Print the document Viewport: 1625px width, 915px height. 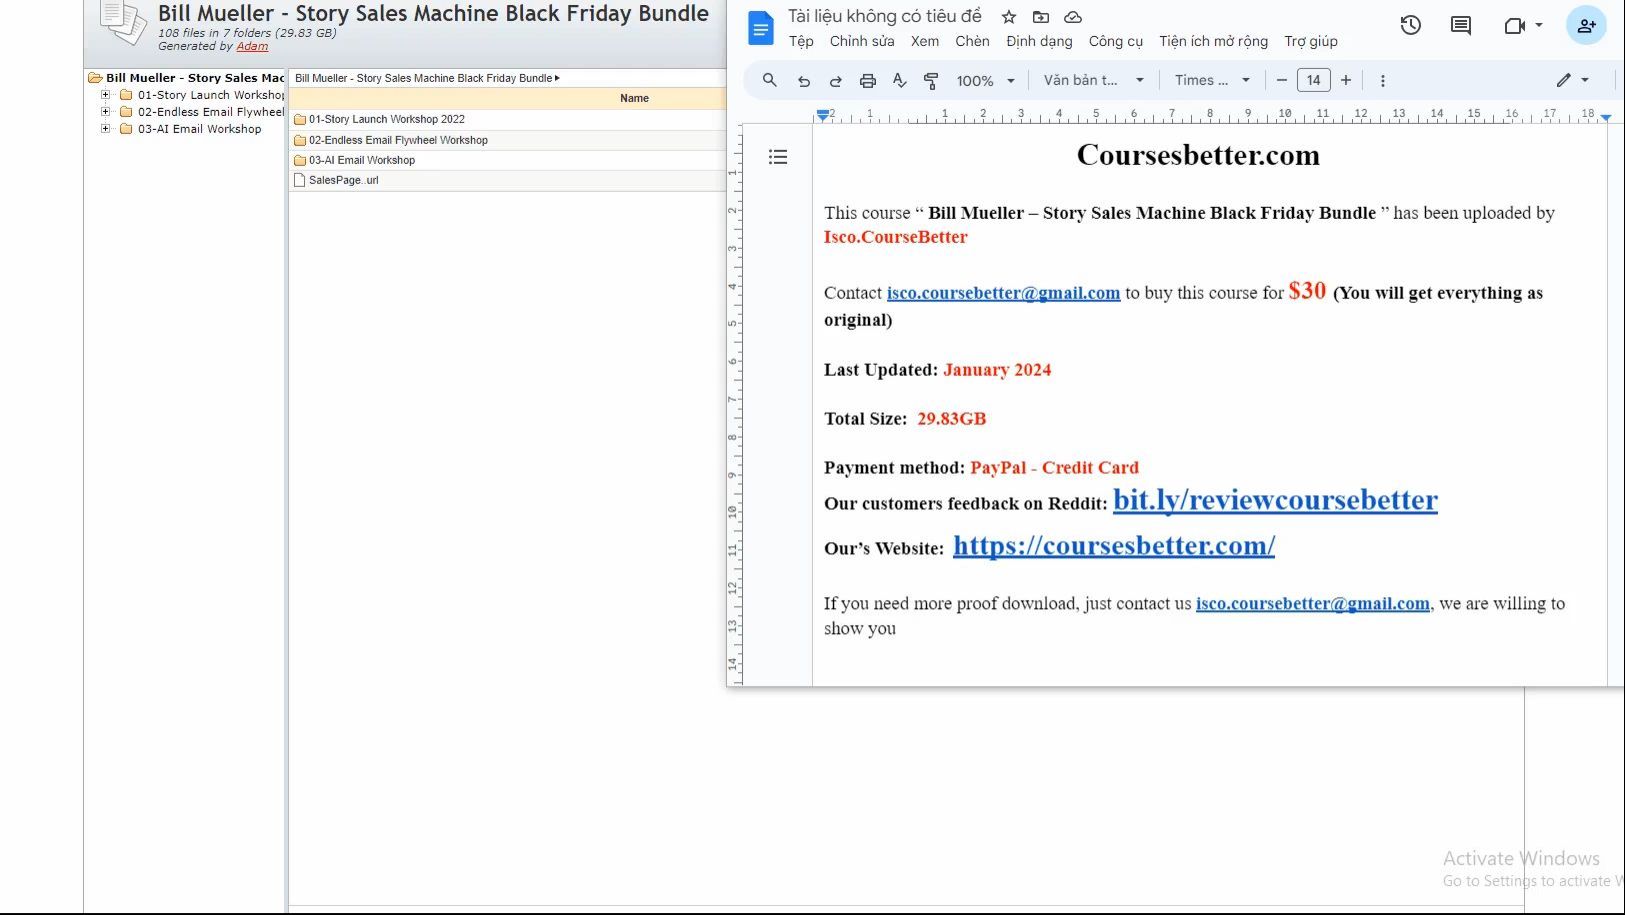pyautogui.click(x=868, y=81)
